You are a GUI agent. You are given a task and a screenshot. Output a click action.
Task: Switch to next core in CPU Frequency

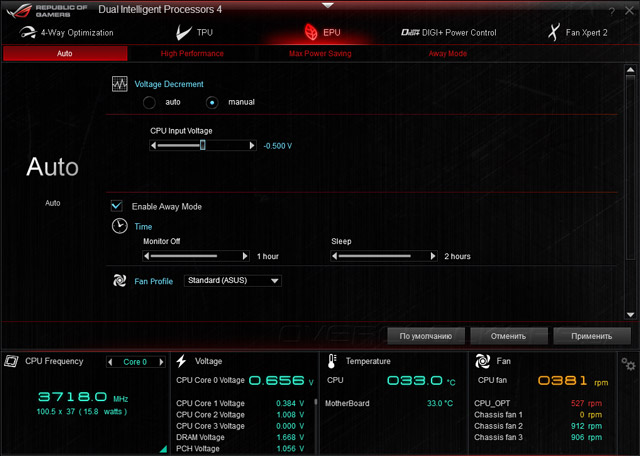[162, 362]
